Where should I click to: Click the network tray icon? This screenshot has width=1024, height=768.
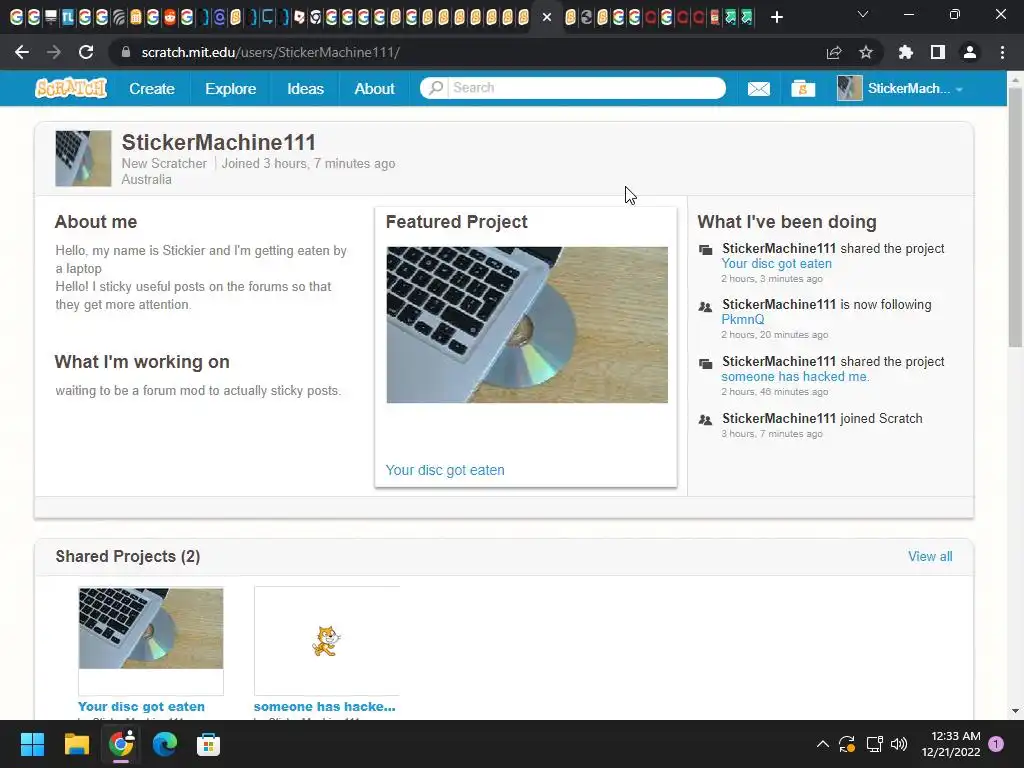(x=874, y=744)
